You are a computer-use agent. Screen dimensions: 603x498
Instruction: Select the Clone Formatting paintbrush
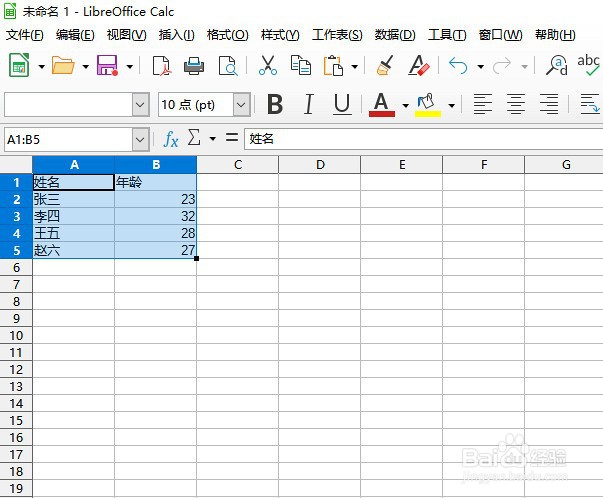[x=385, y=65]
